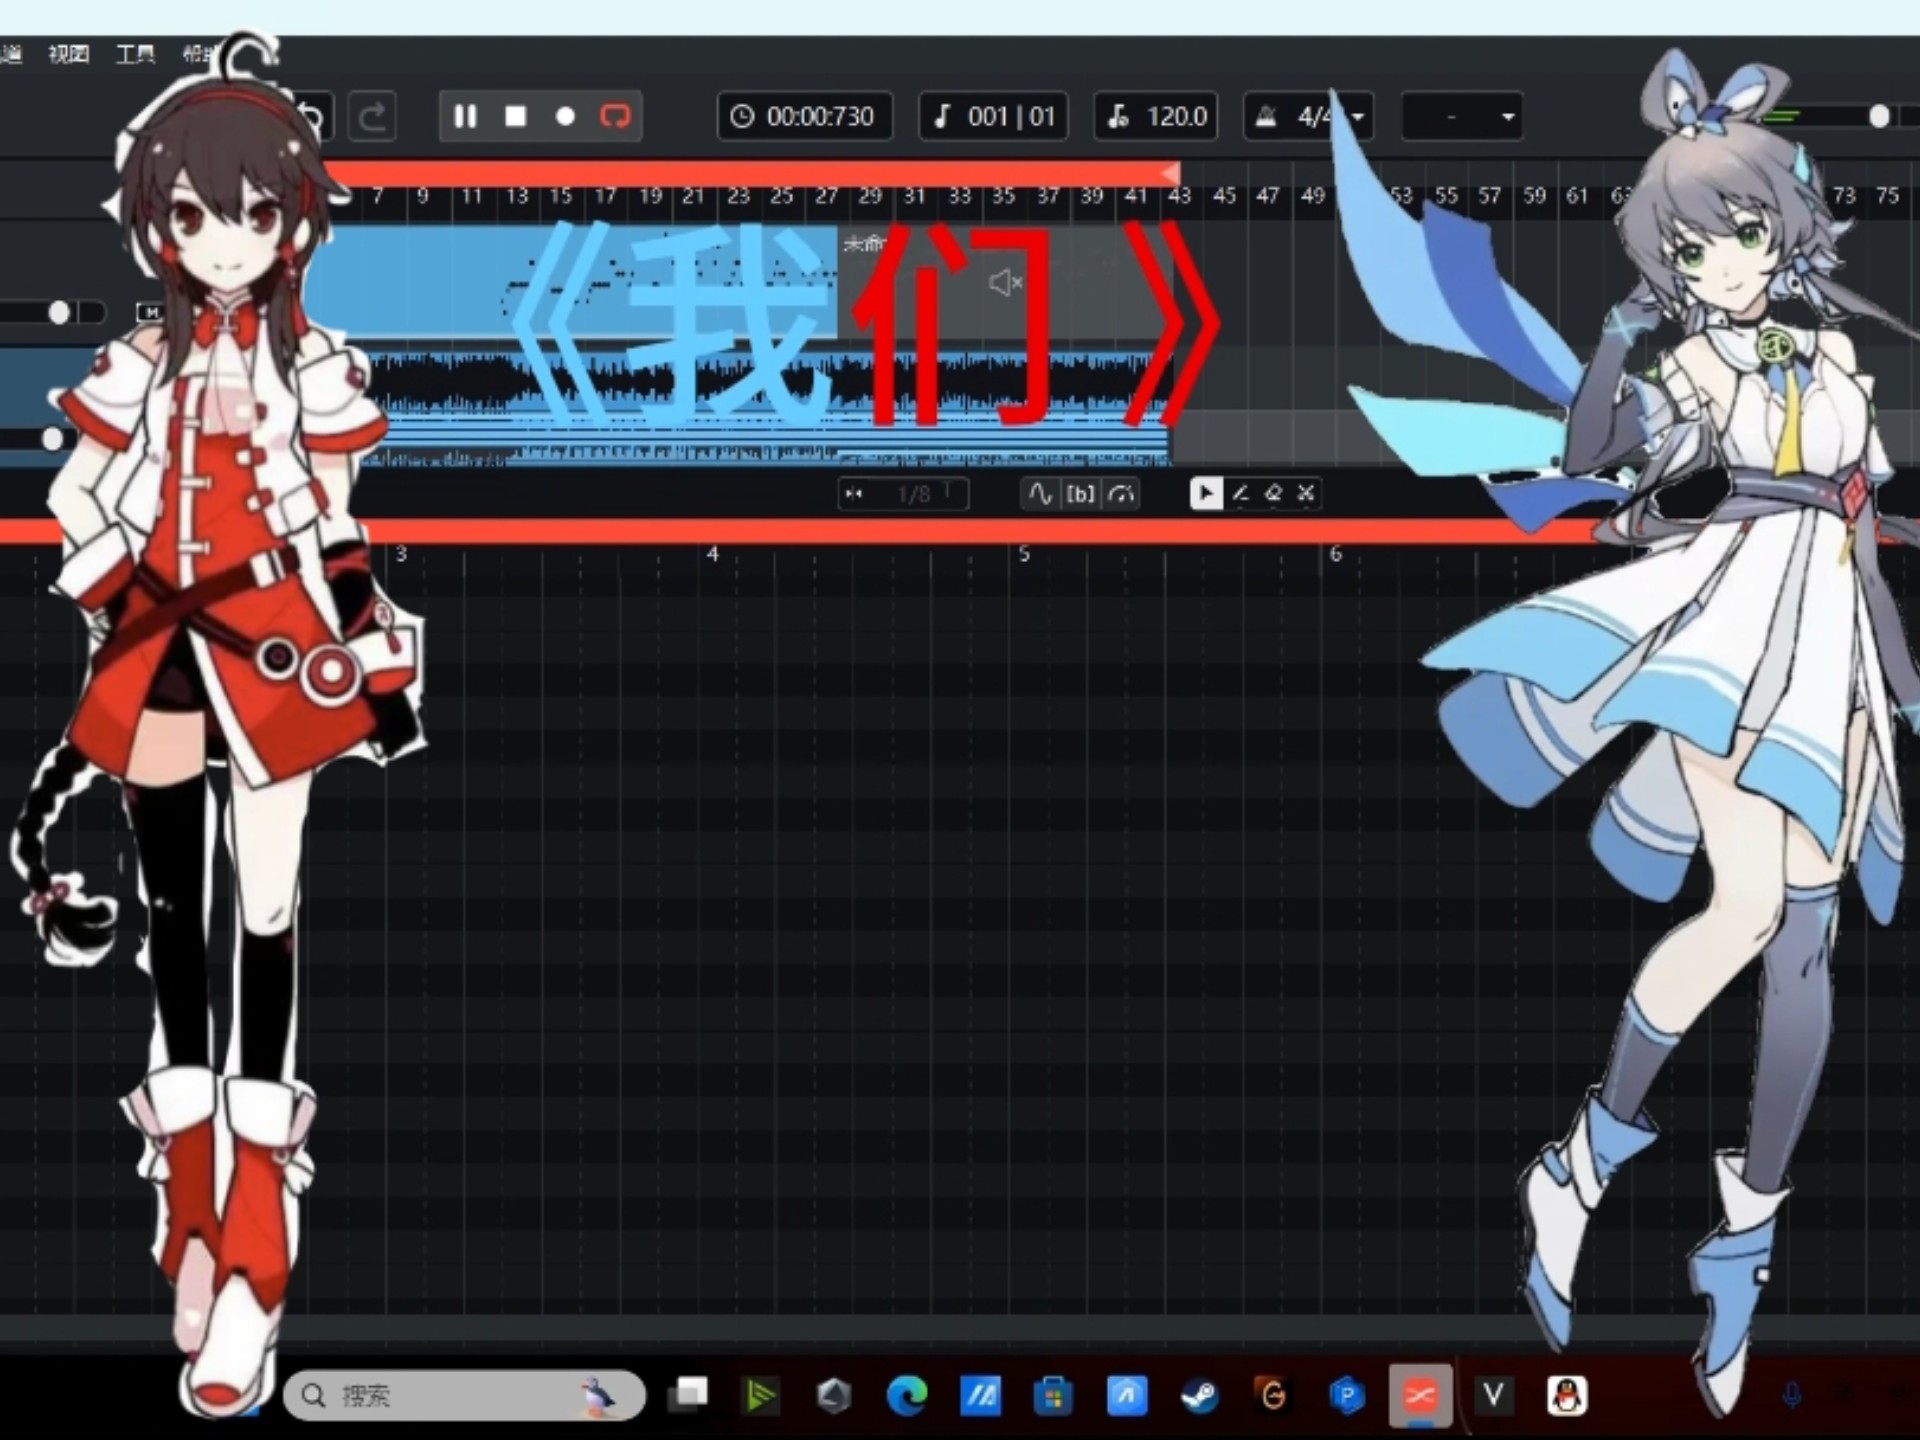Select the scissors cut tool
Viewport: 1920px width, 1440px height.
1306,493
